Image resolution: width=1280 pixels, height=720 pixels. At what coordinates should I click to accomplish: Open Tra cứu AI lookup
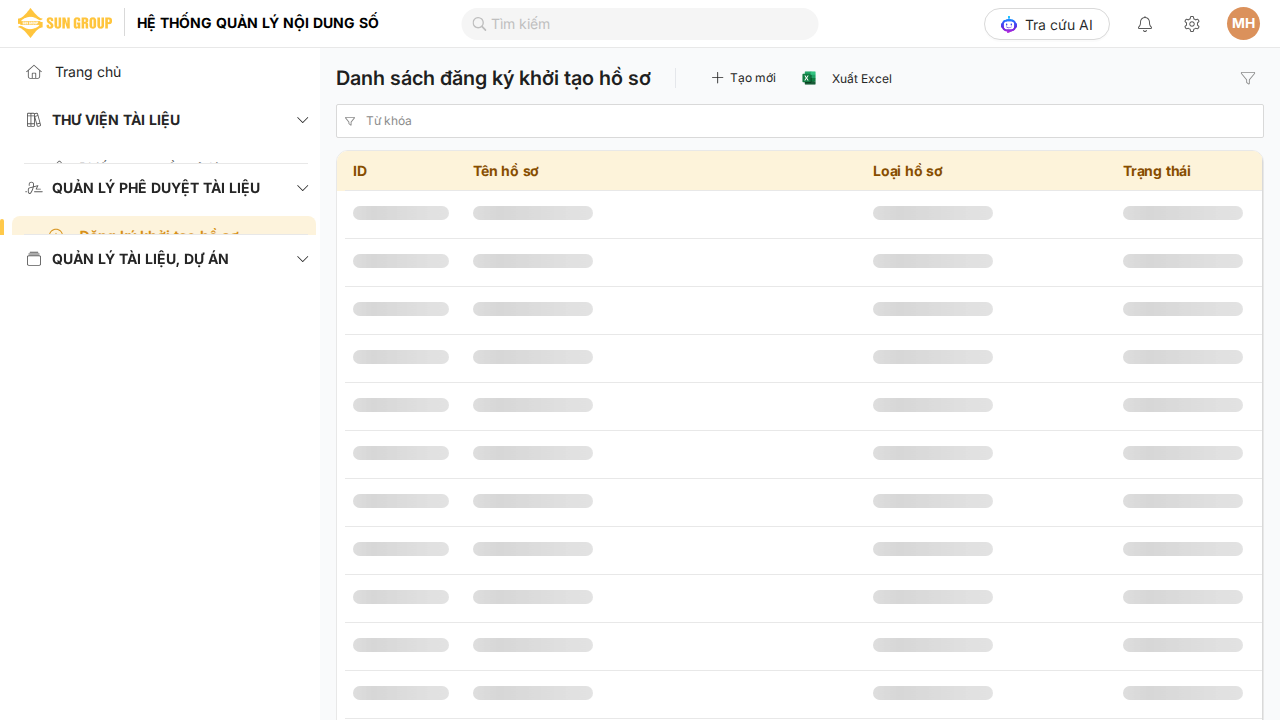1046,24
